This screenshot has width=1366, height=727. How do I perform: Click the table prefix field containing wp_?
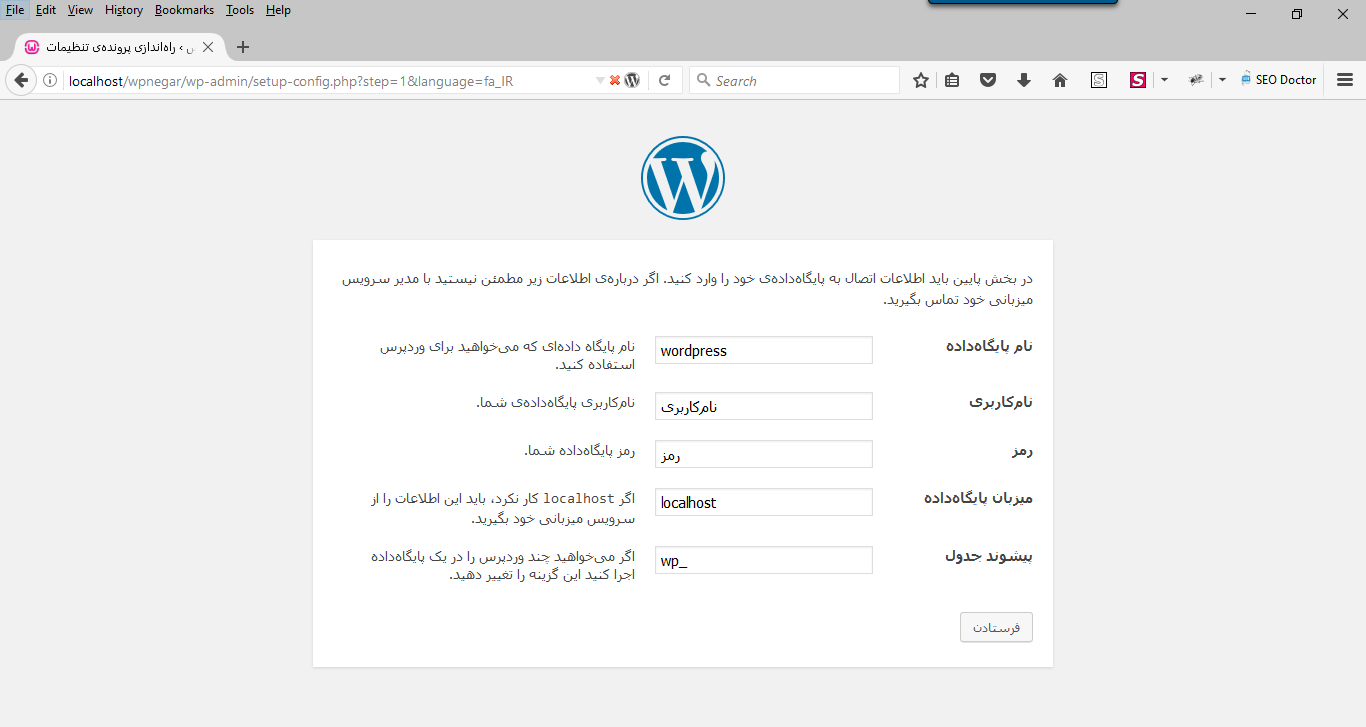tap(764, 560)
